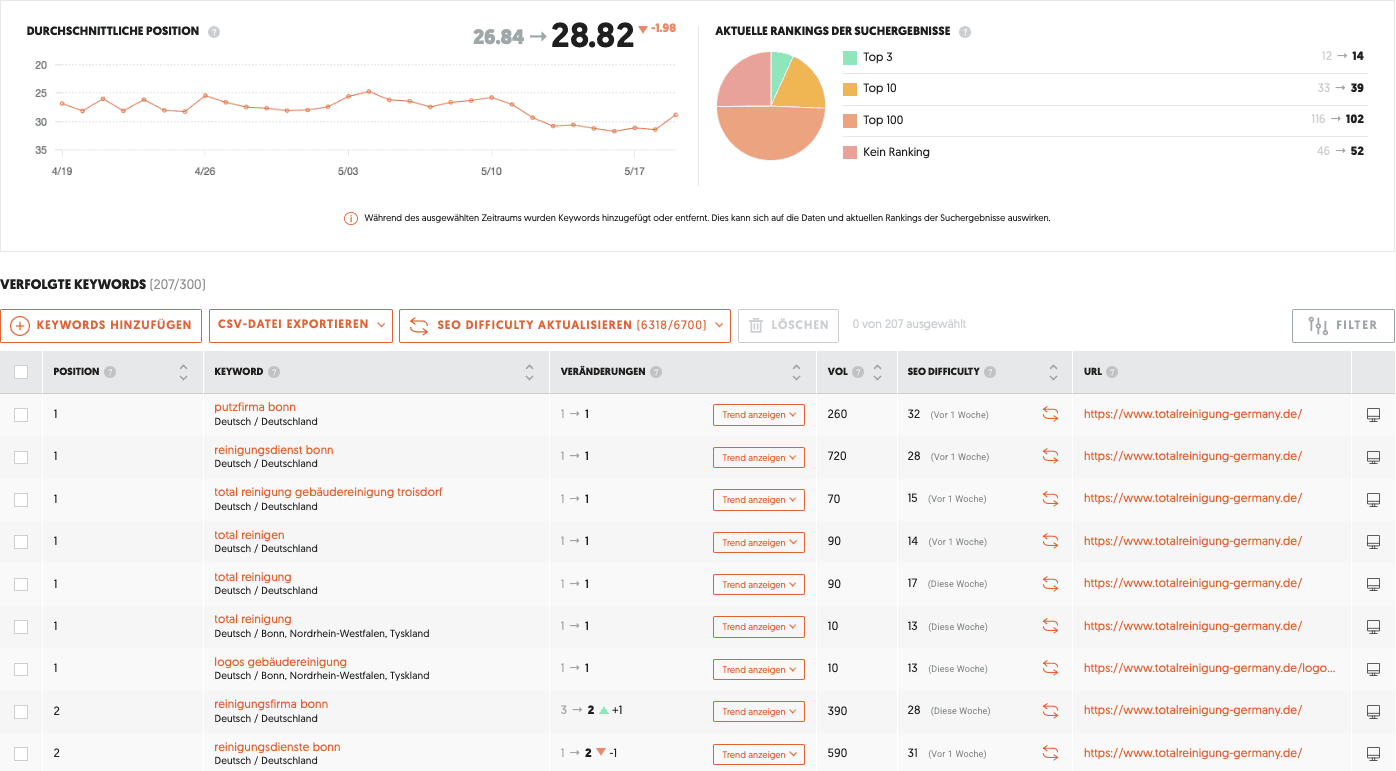Sort table by Position column arrows
Screen dimensions: 1396x771
(183, 372)
